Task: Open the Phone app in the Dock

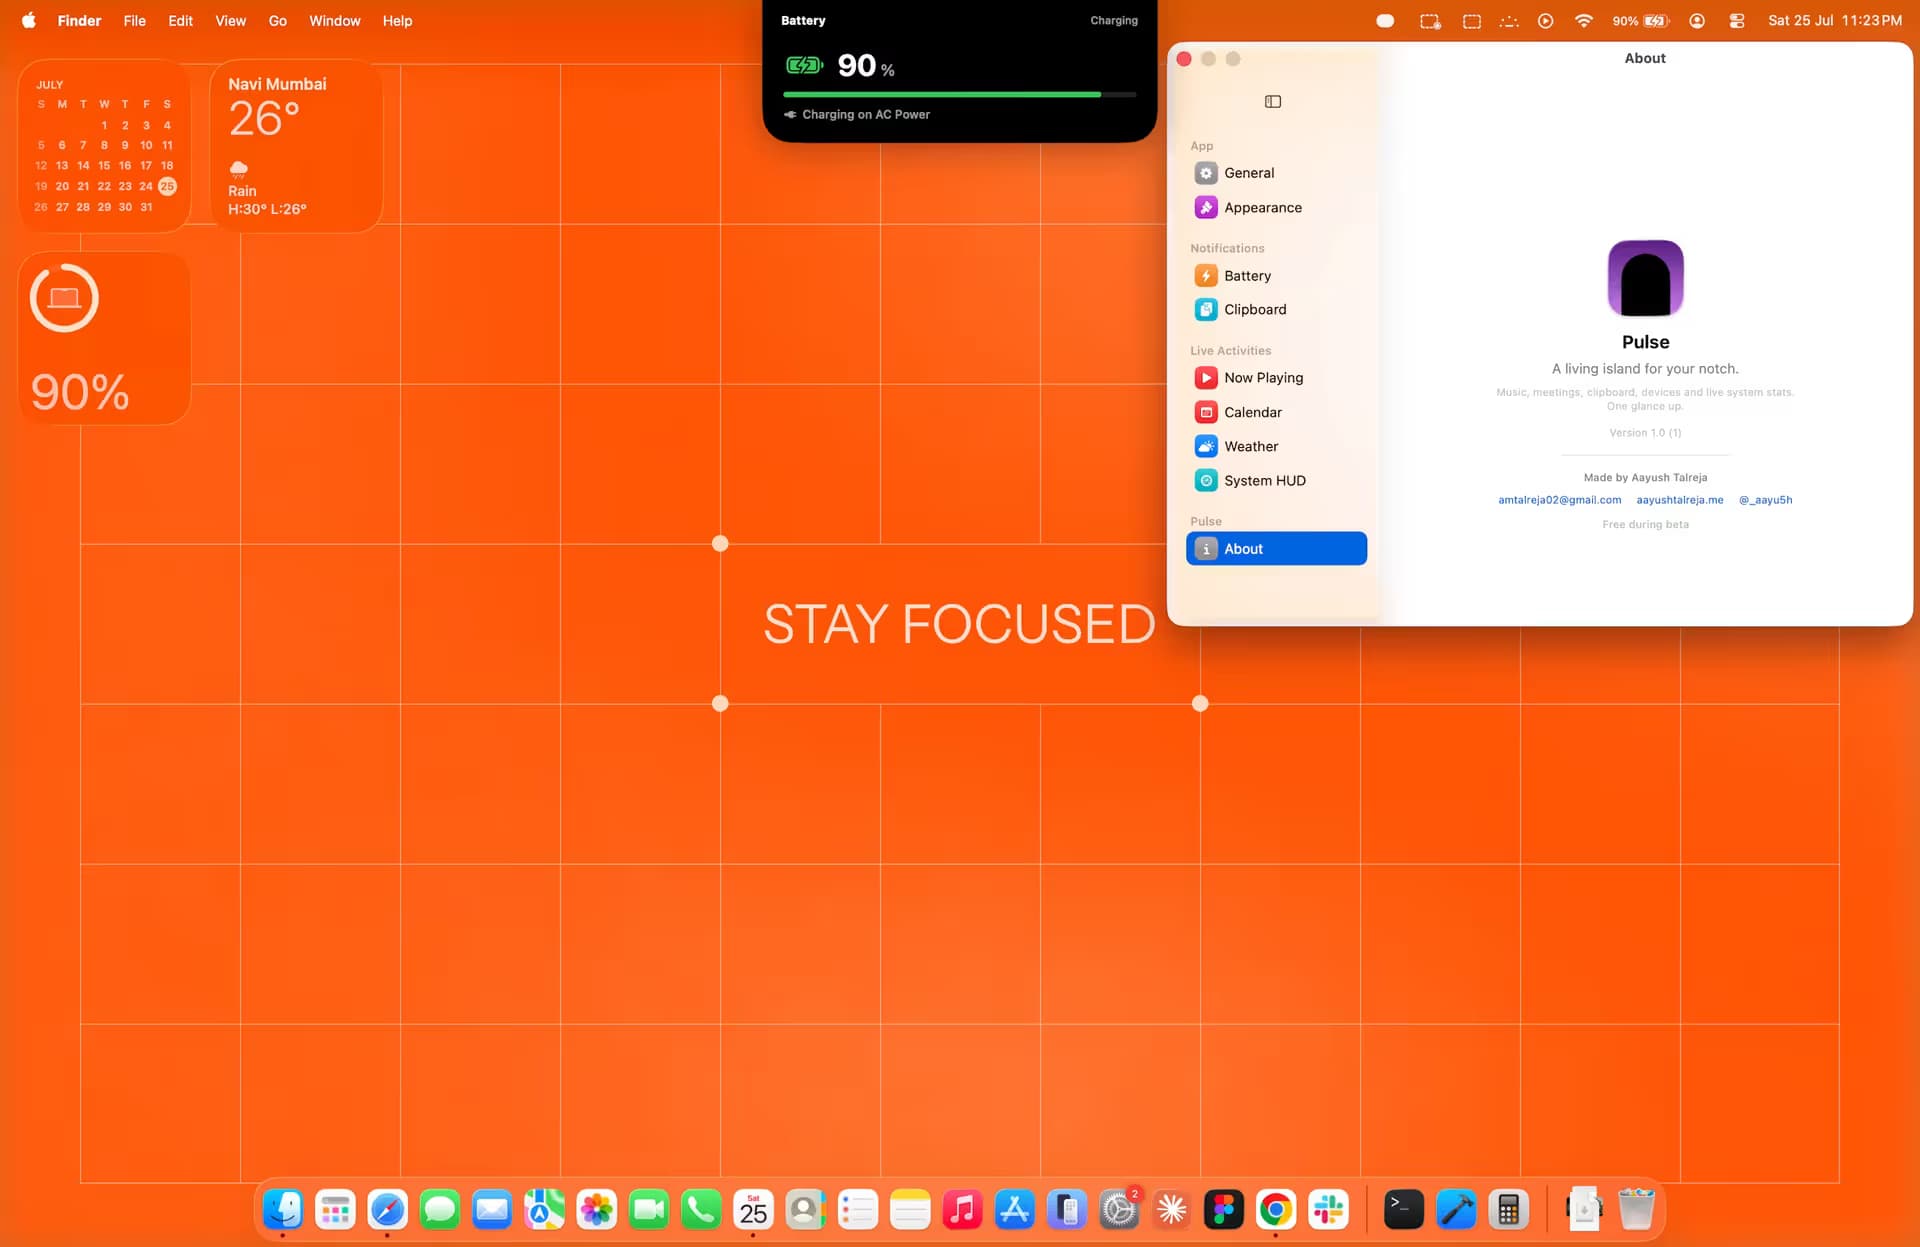Action: (701, 1210)
